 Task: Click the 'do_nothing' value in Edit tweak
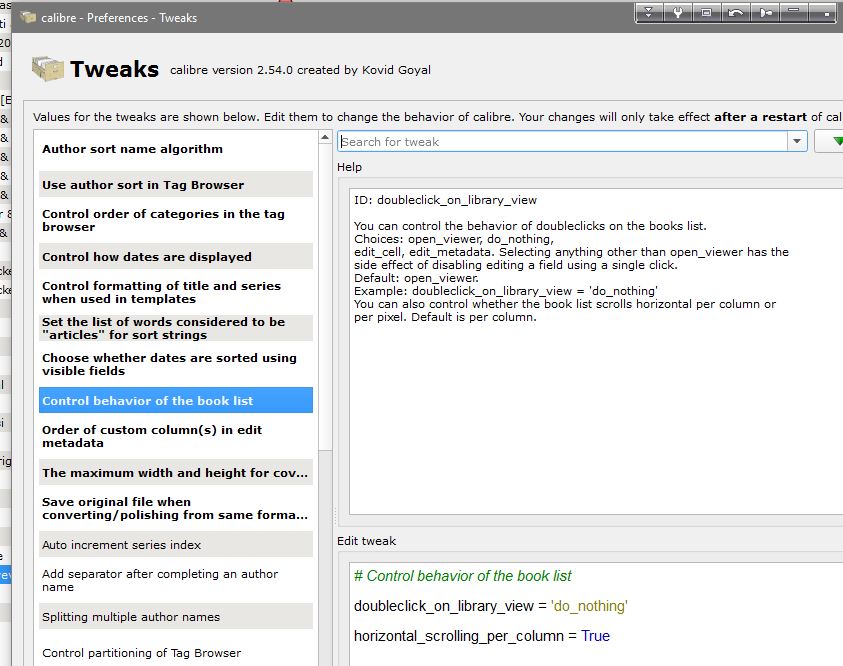pos(589,606)
